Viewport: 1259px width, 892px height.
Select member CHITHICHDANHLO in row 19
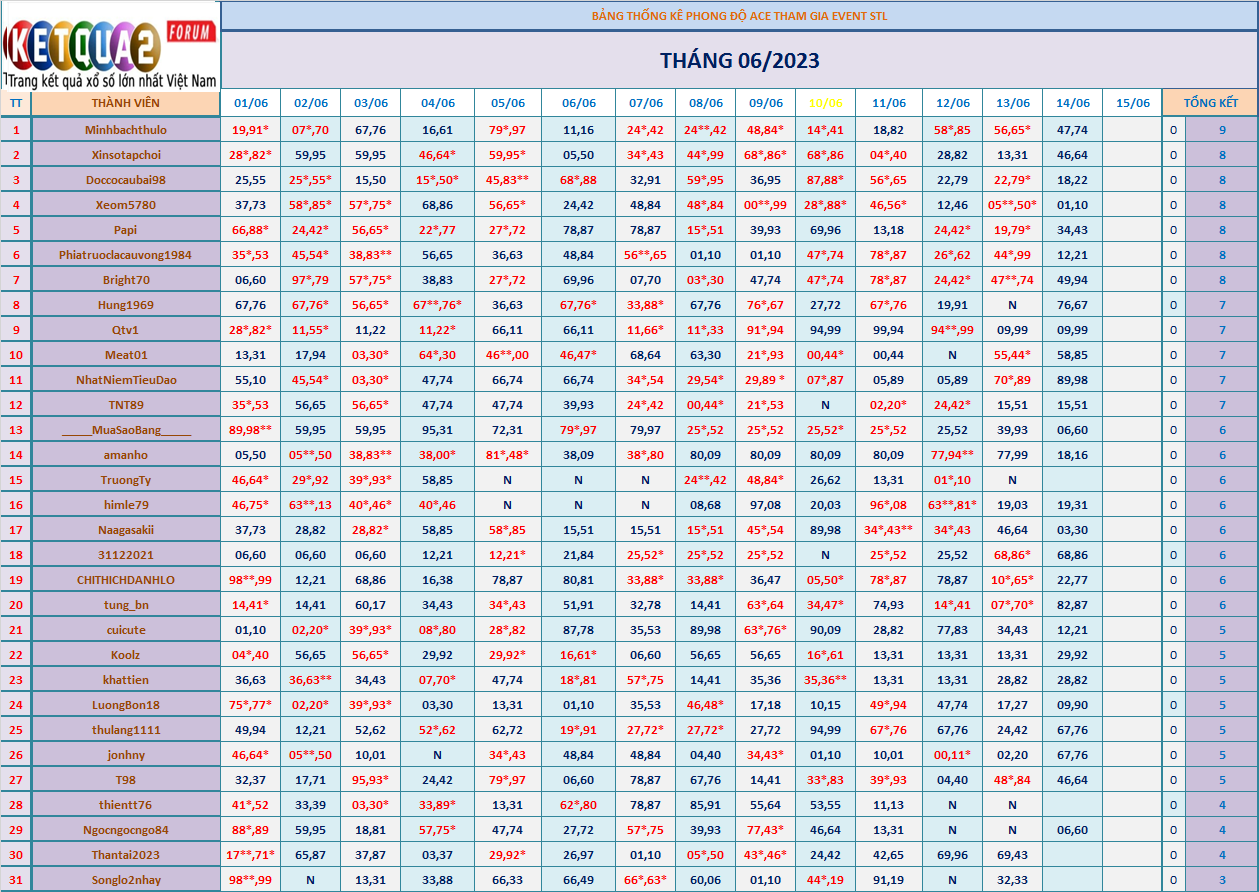coord(125,580)
